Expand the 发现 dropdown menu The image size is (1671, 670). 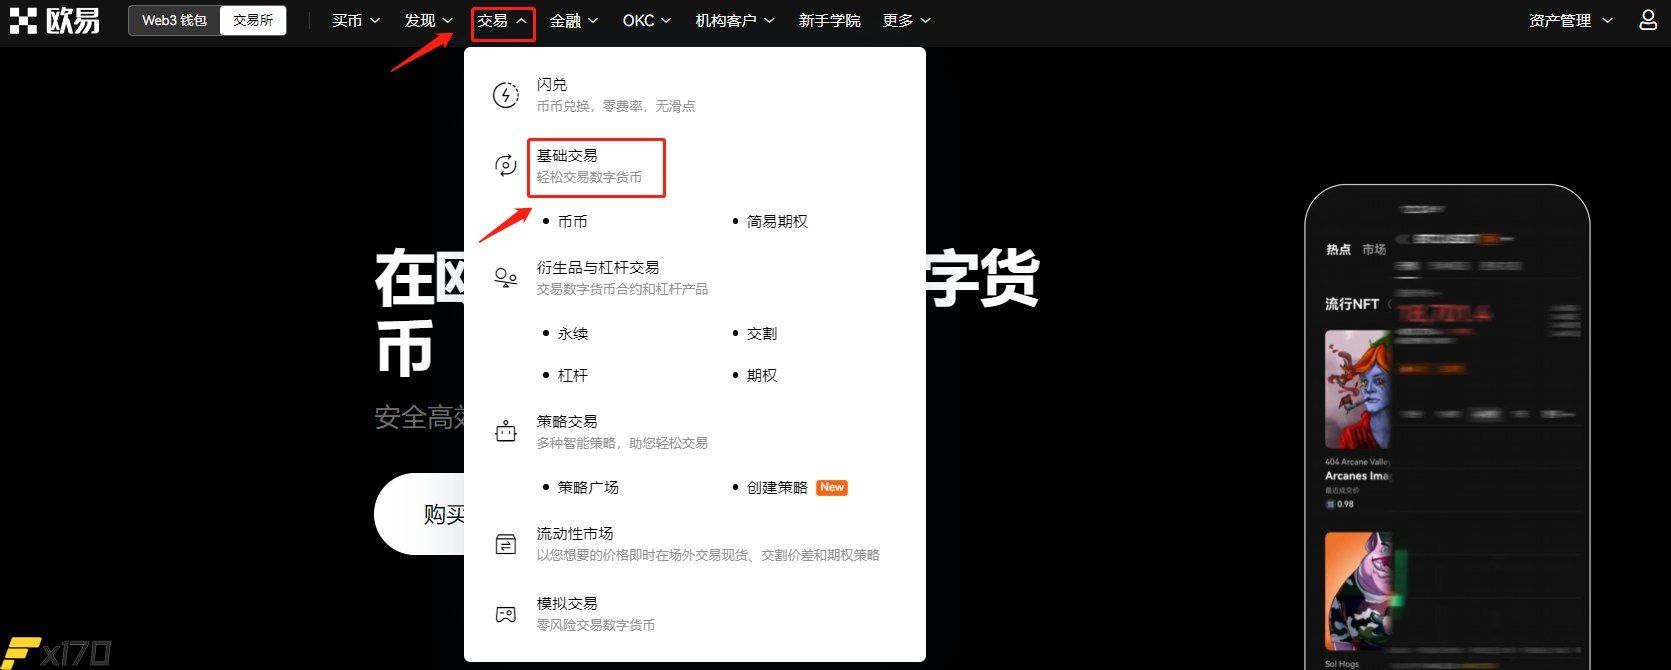[428, 20]
